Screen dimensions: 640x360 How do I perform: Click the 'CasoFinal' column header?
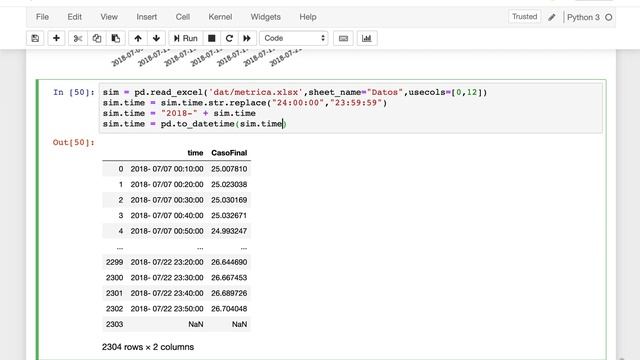tap(229, 153)
